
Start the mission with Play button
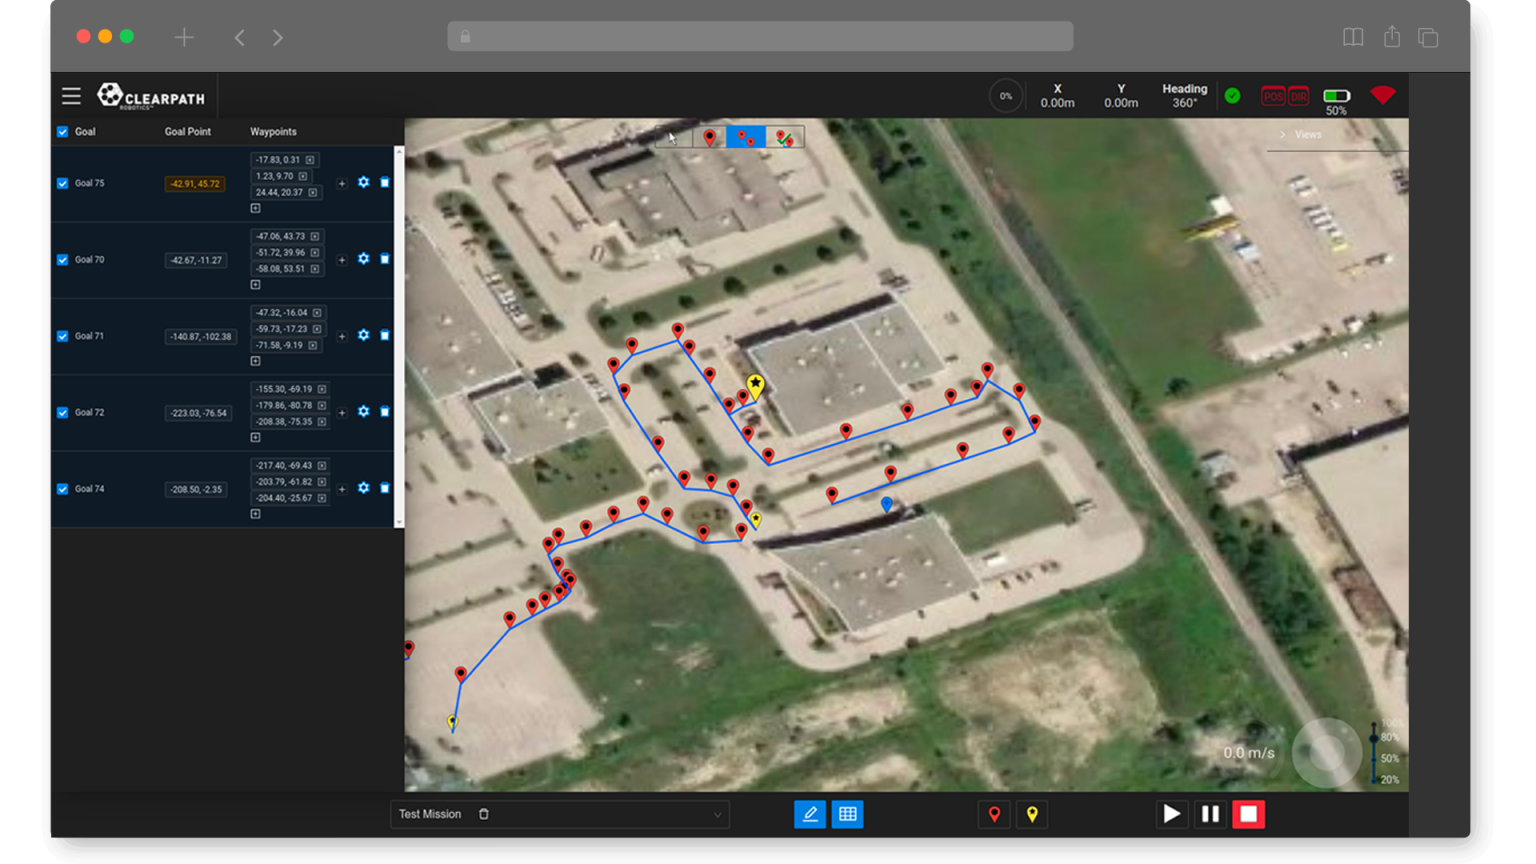tap(1171, 814)
